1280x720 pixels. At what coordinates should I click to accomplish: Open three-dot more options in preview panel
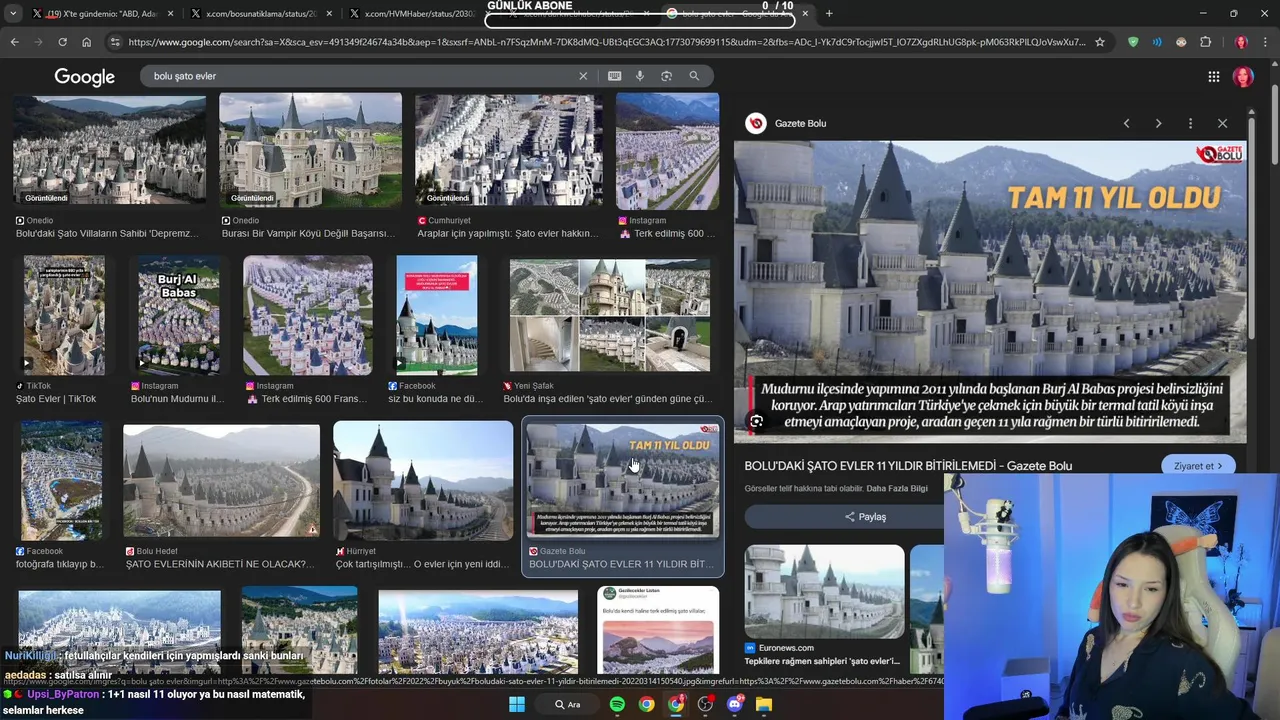coord(1190,123)
